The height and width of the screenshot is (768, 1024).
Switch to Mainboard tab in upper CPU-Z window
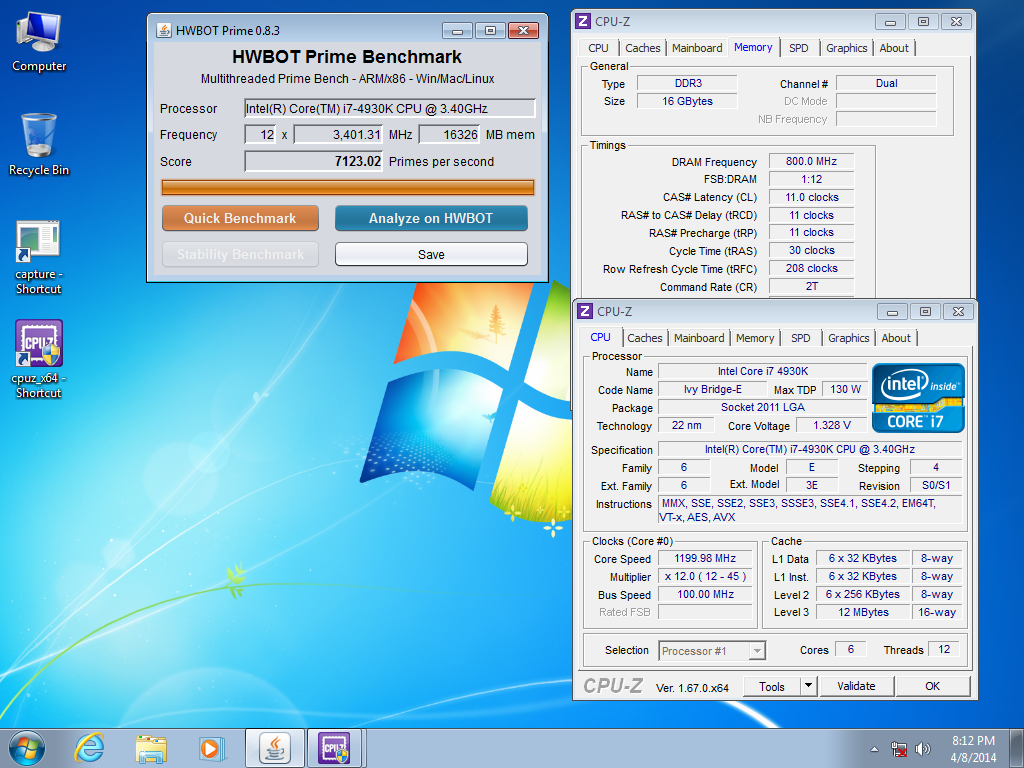coord(697,48)
